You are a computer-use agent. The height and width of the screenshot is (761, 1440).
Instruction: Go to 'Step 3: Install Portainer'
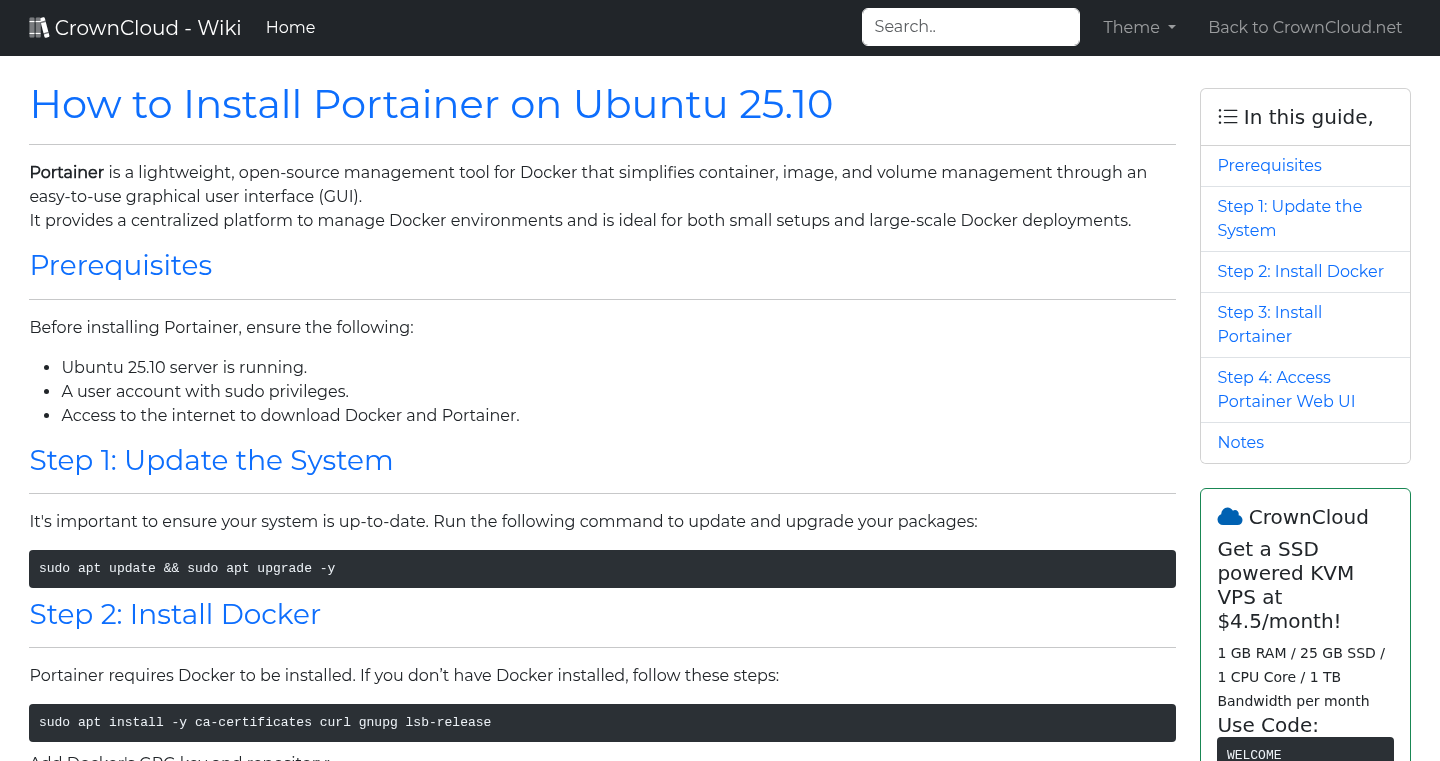(1269, 324)
